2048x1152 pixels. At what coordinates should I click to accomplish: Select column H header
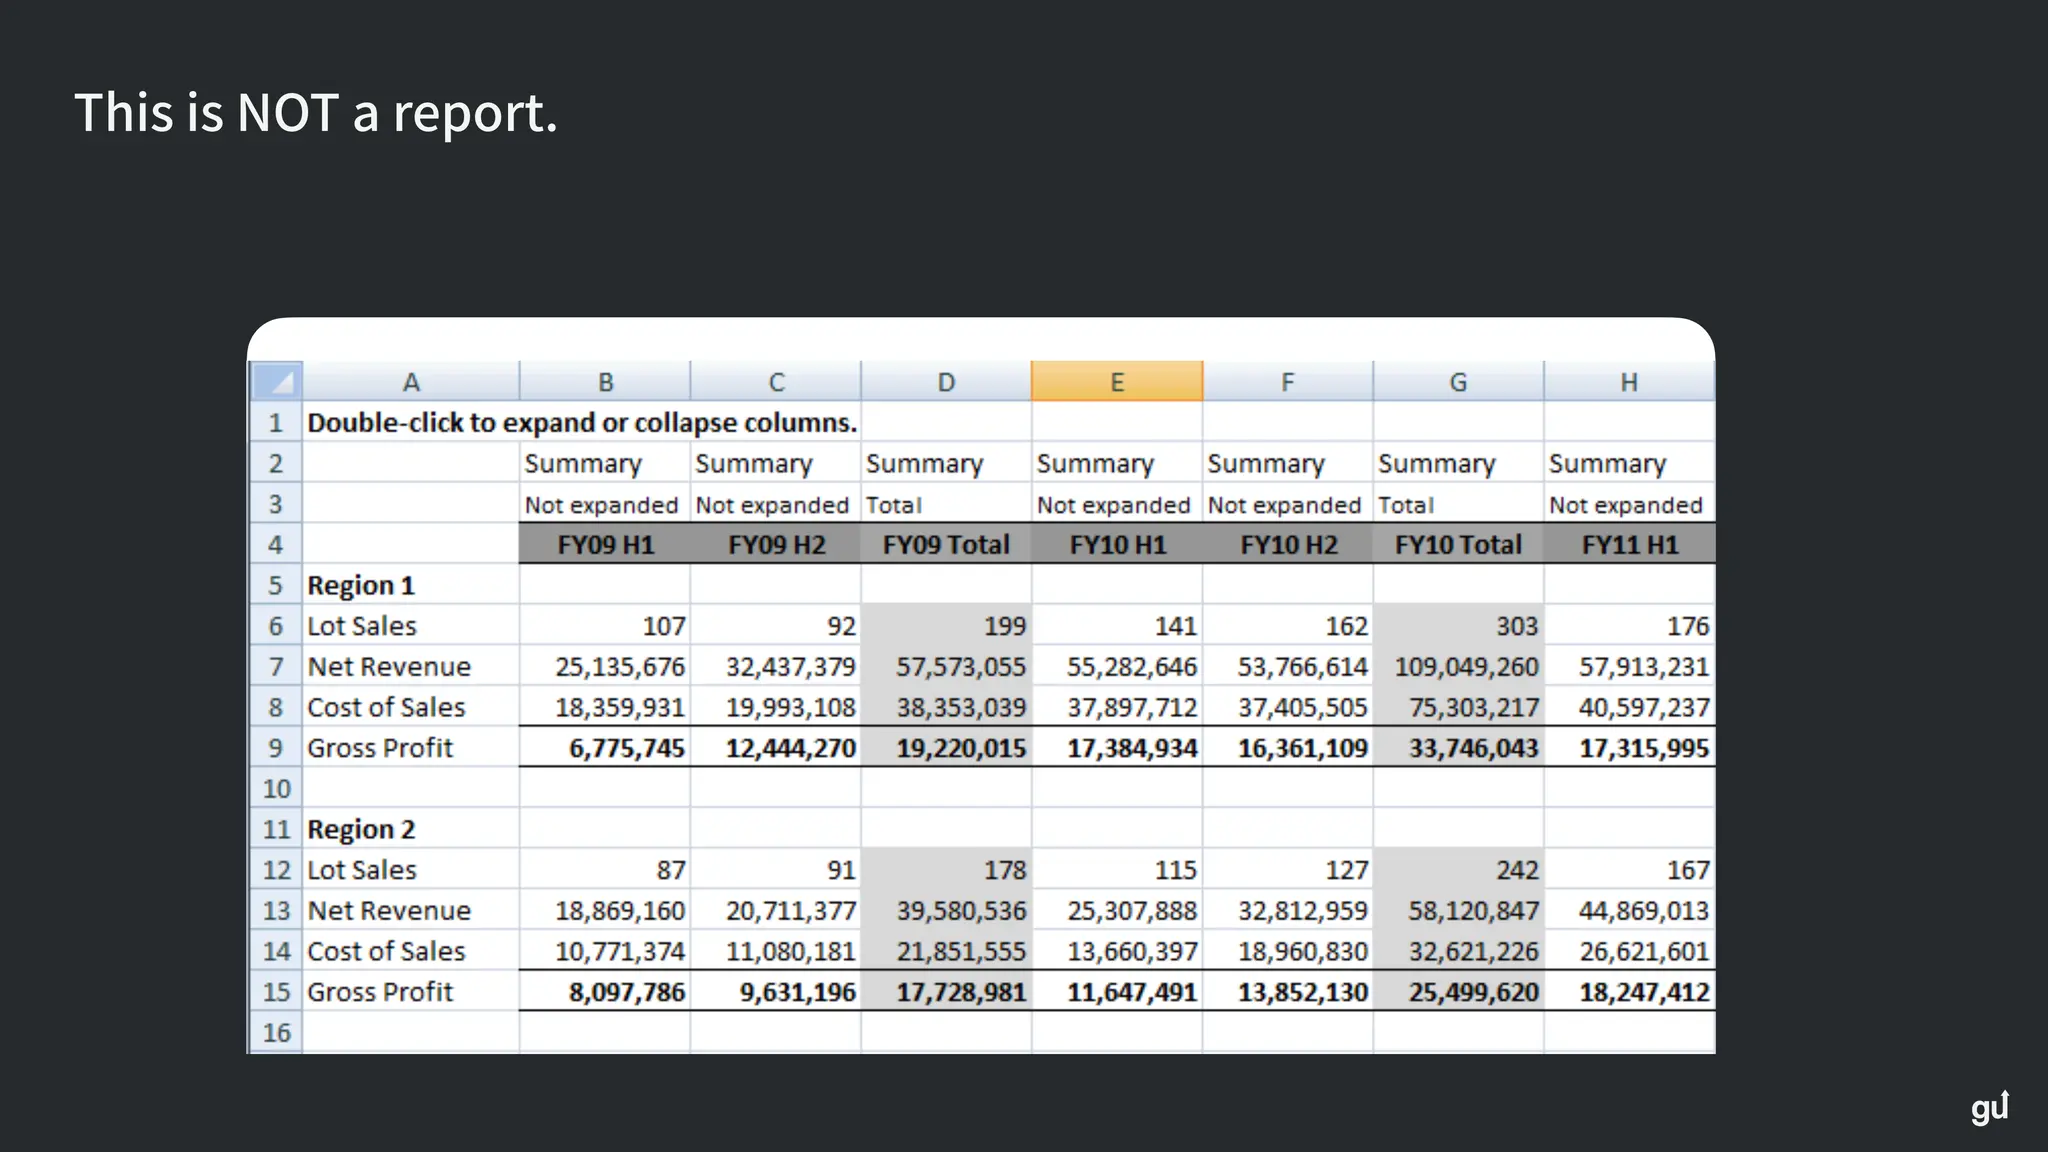1629,381
